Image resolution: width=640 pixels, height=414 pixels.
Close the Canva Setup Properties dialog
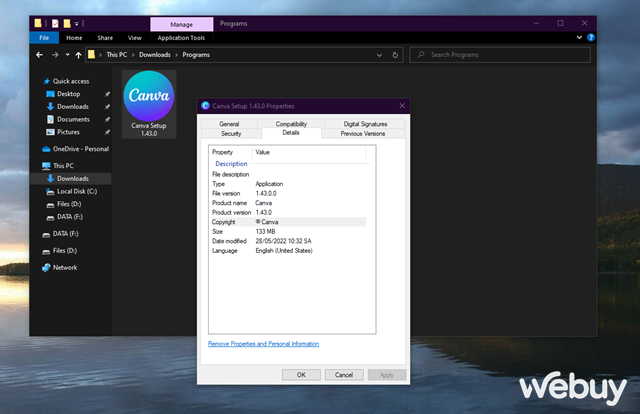[x=402, y=106]
